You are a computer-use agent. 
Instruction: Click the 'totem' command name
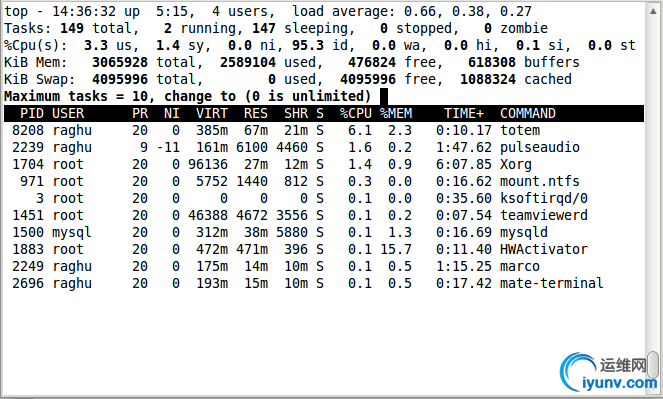(x=520, y=130)
